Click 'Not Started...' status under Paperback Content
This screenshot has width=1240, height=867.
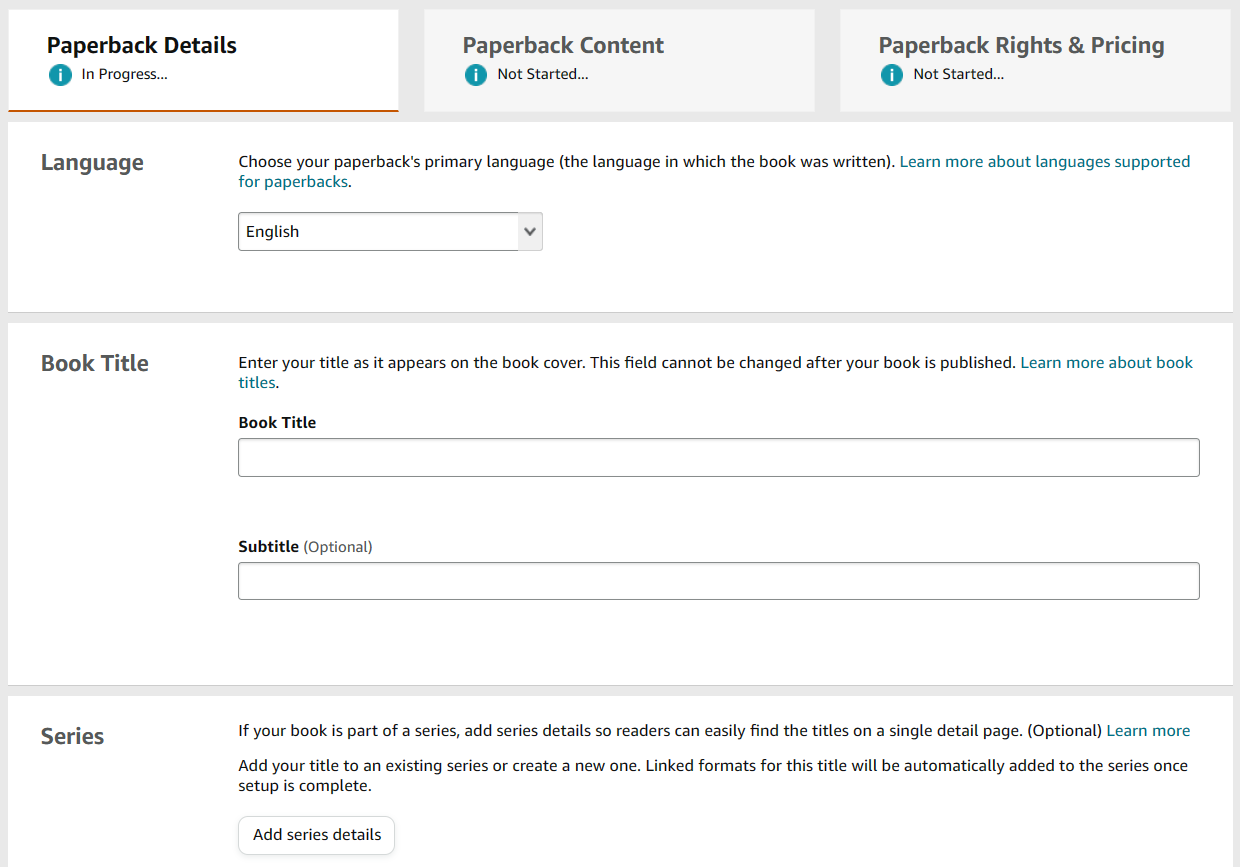[542, 75]
